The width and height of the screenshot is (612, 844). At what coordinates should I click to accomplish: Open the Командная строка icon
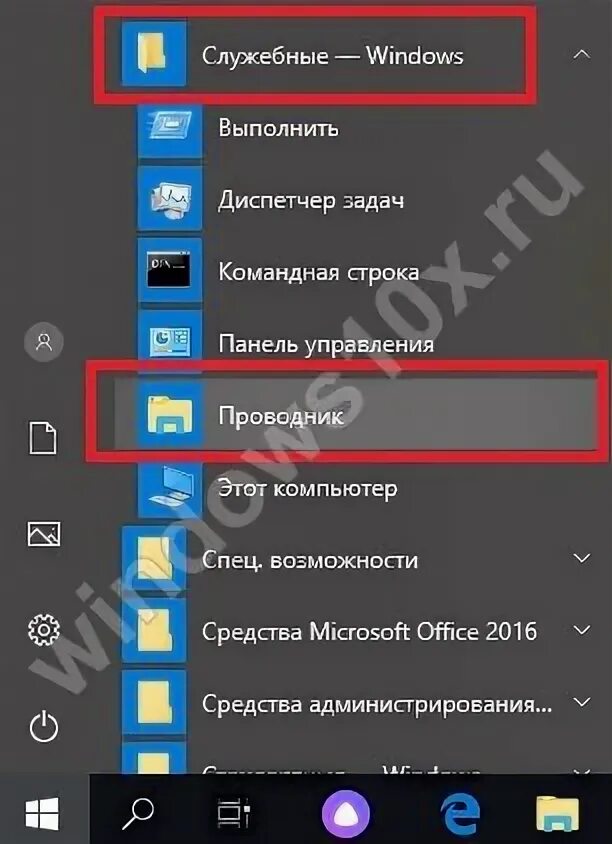coord(170,271)
